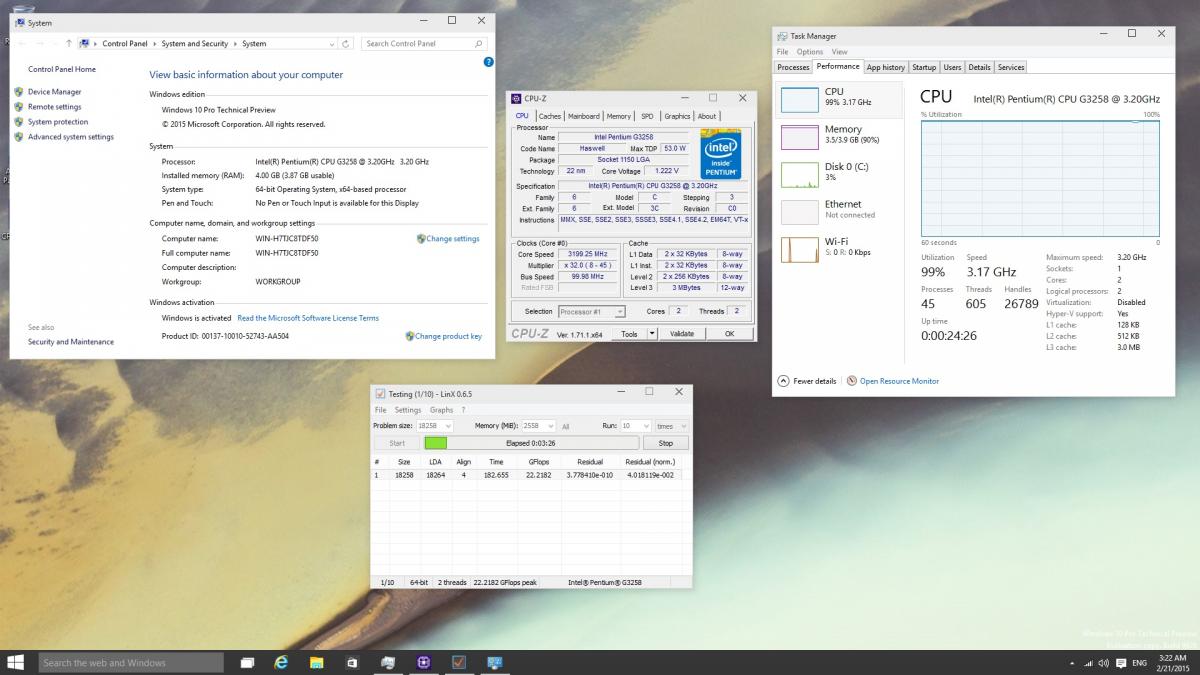This screenshot has height=675, width=1200.
Task: Collapse with the Fewer details chevron icon
Action: click(783, 381)
